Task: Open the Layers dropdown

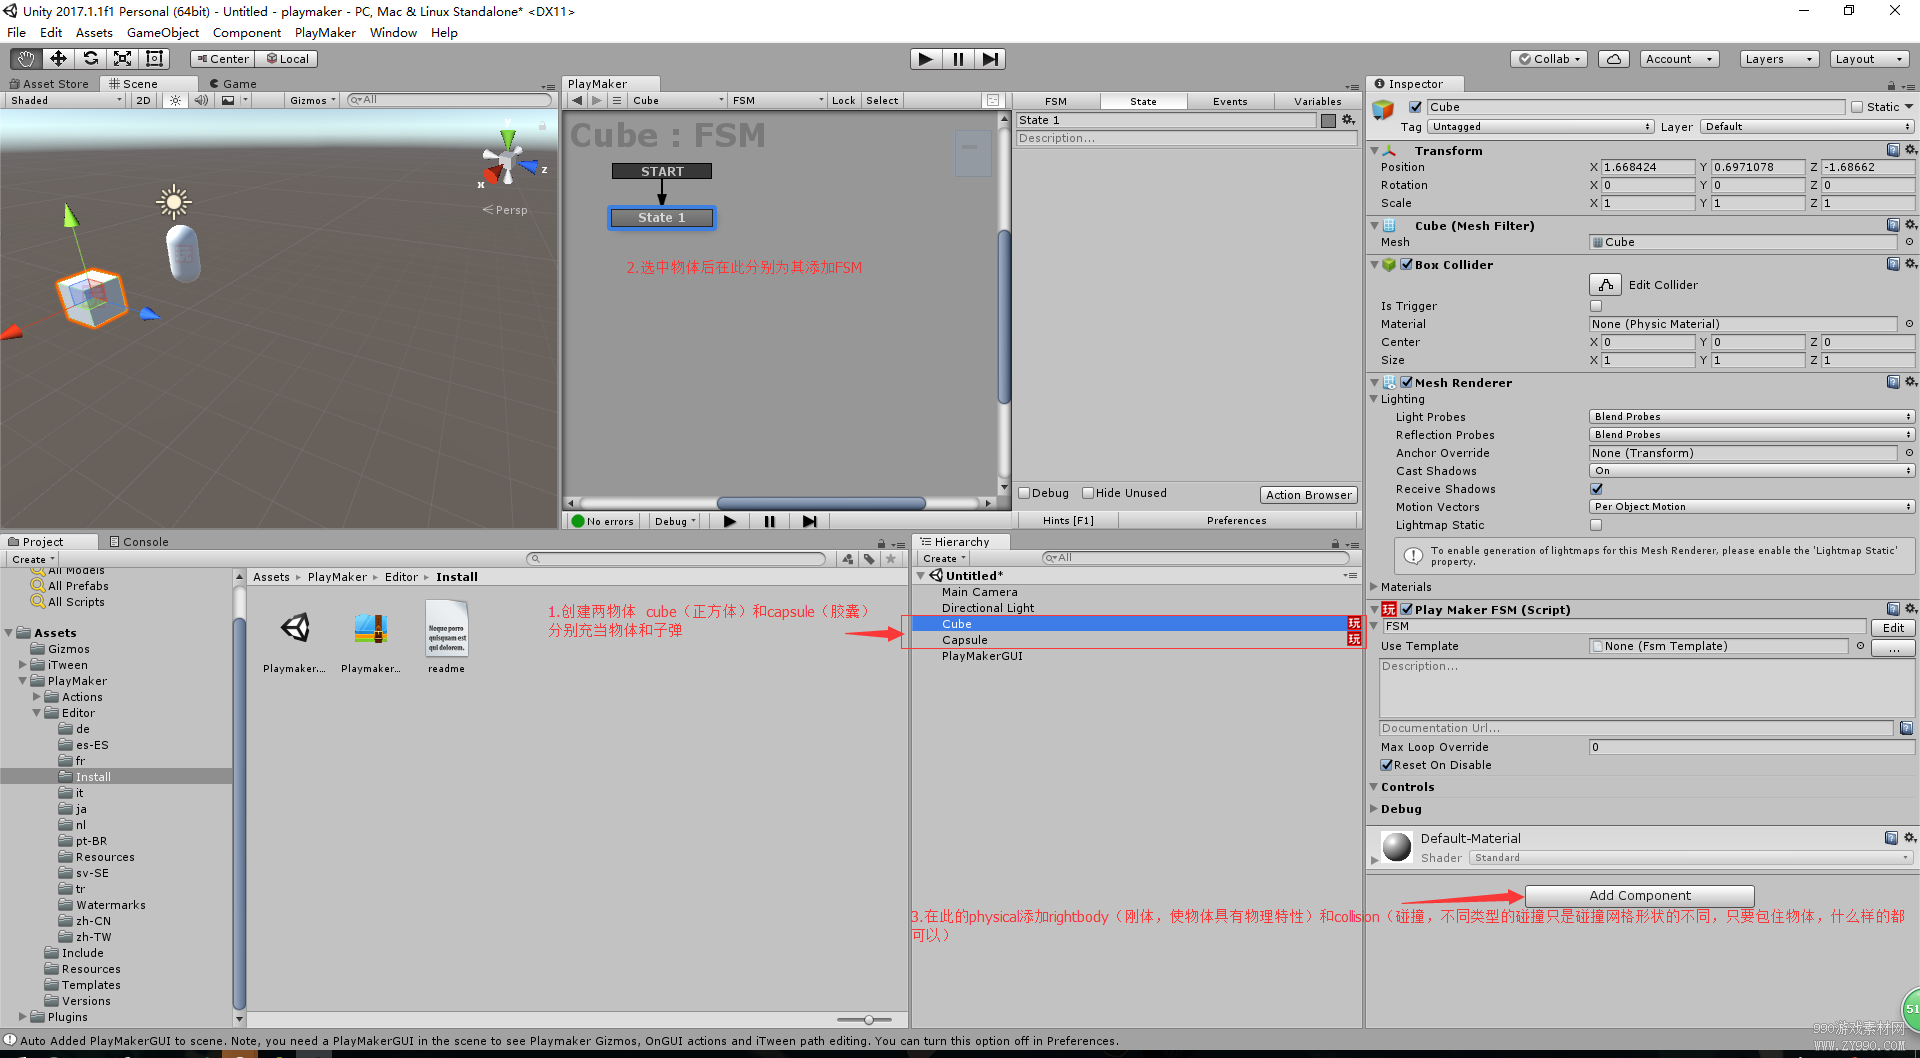Action: tap(1779, 59)
